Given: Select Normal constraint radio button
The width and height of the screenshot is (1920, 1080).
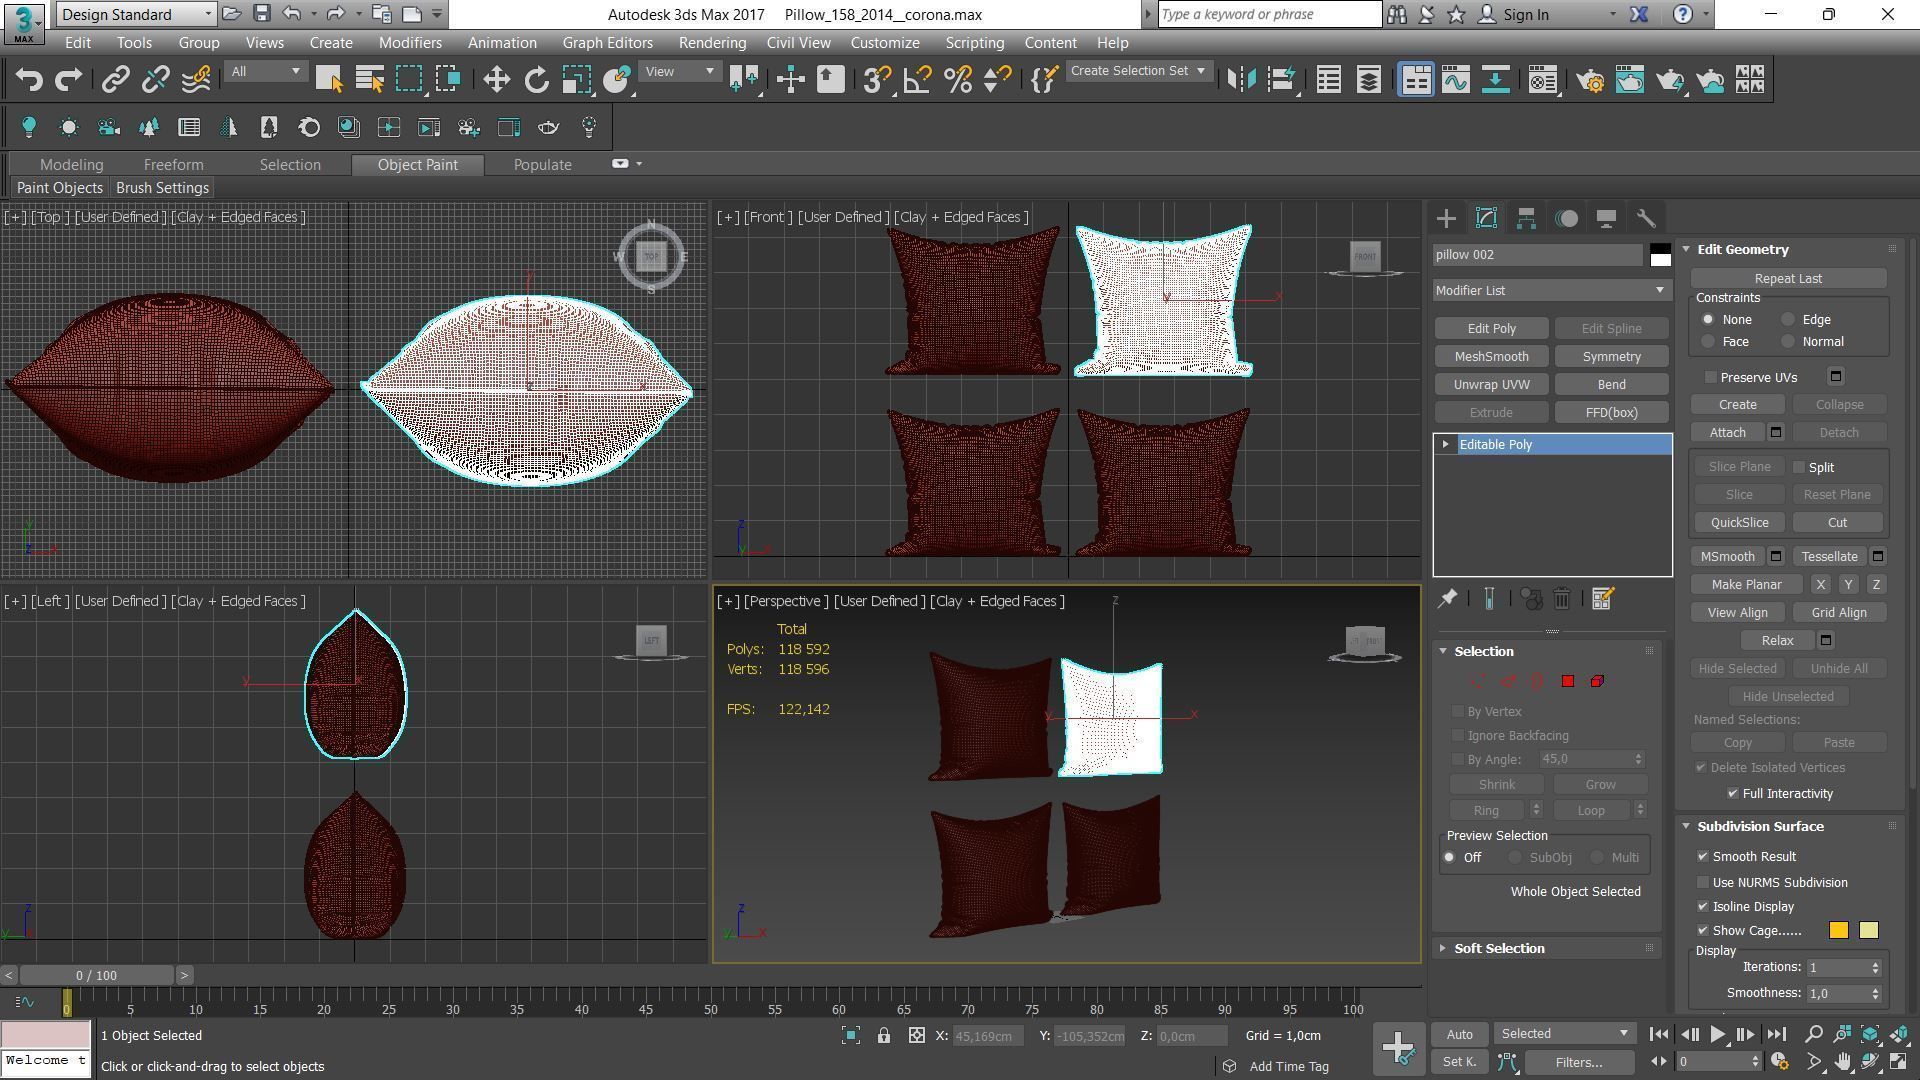Looking at the screenshot, I should 1788,342.
